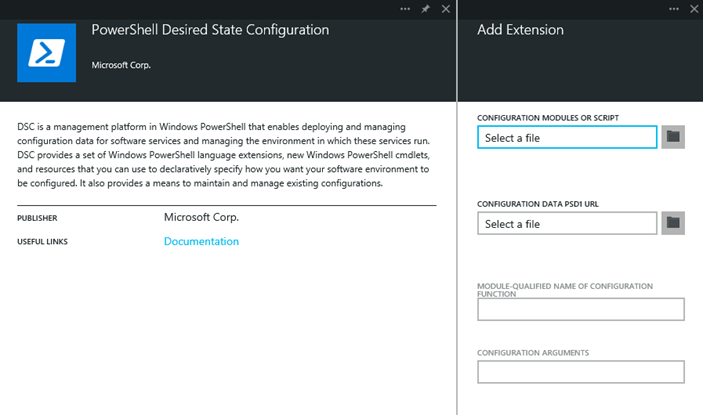Focus the Configuration Data PSD1 URL file field
Viewport: 703px width, 415px height.
(567, 223)
